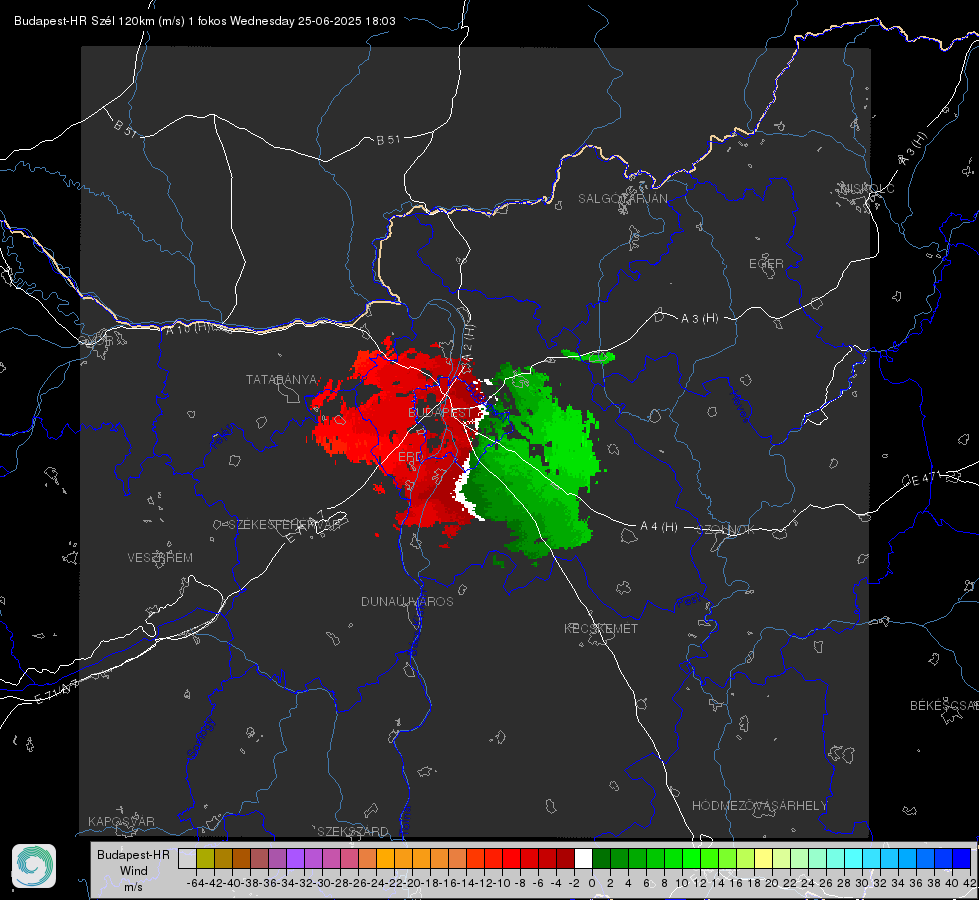Click the small isolated green echo northeast of Budapest
Screen dimensions: 979x900
[590, 357]
